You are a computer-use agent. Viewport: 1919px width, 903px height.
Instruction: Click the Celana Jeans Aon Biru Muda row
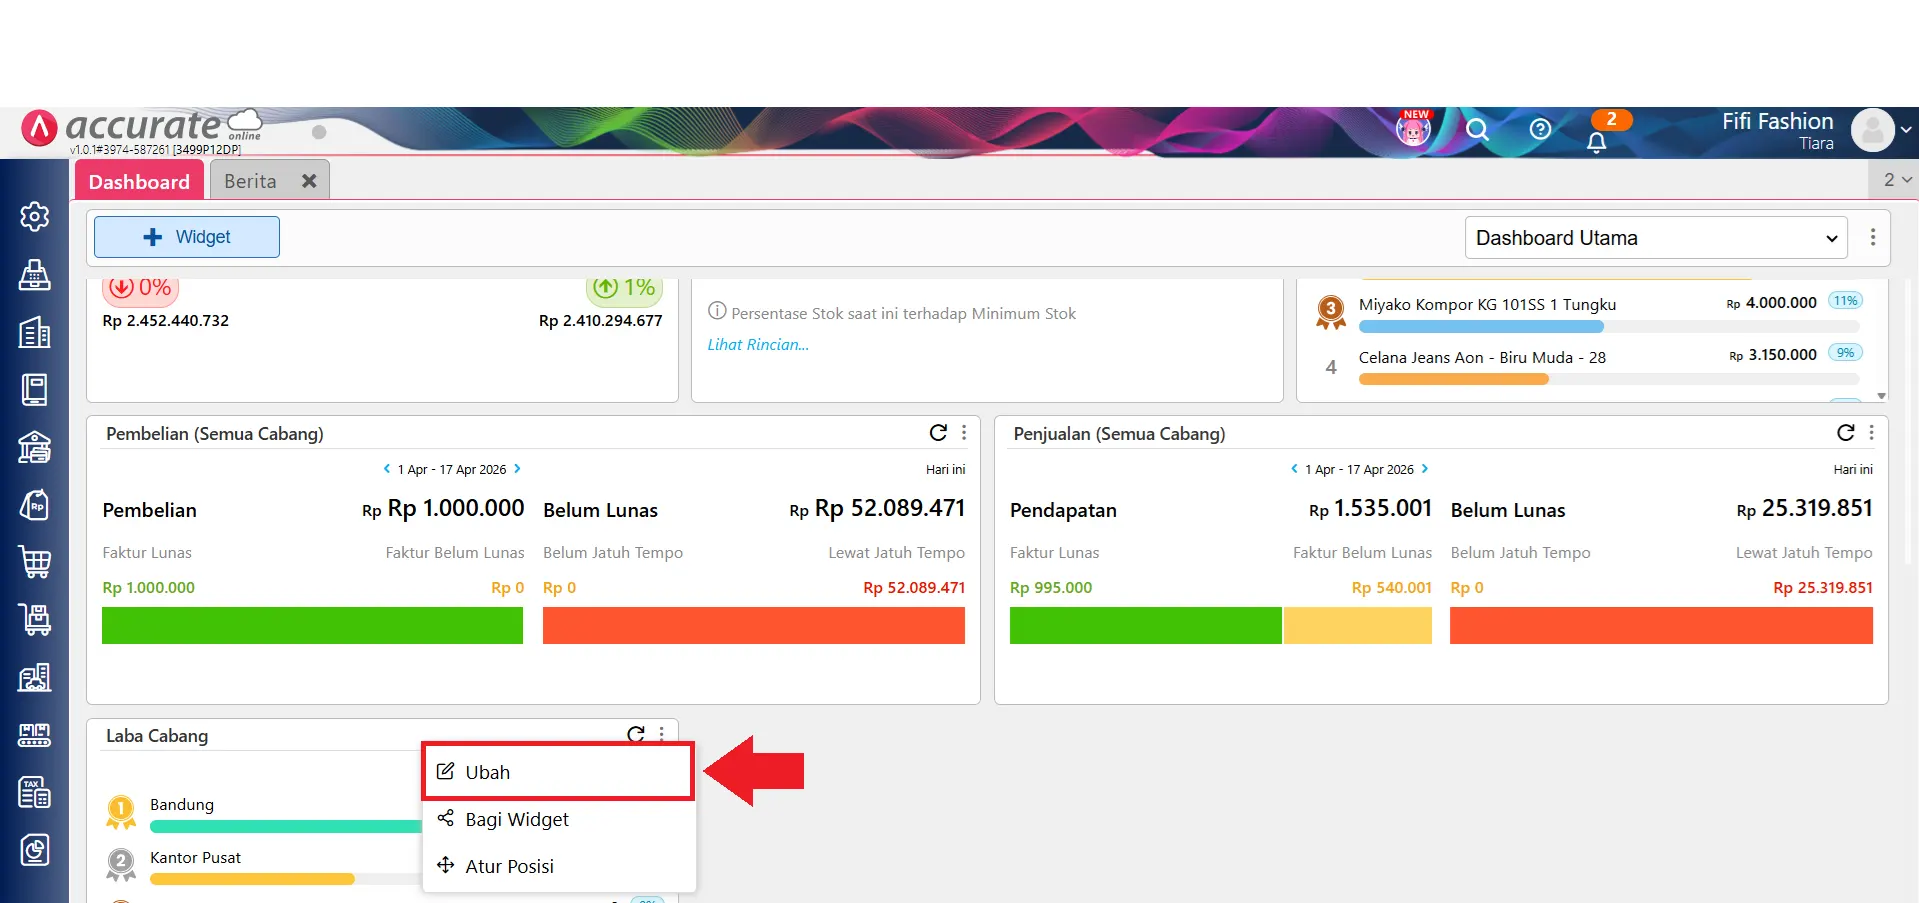(x=1590, y=366)
